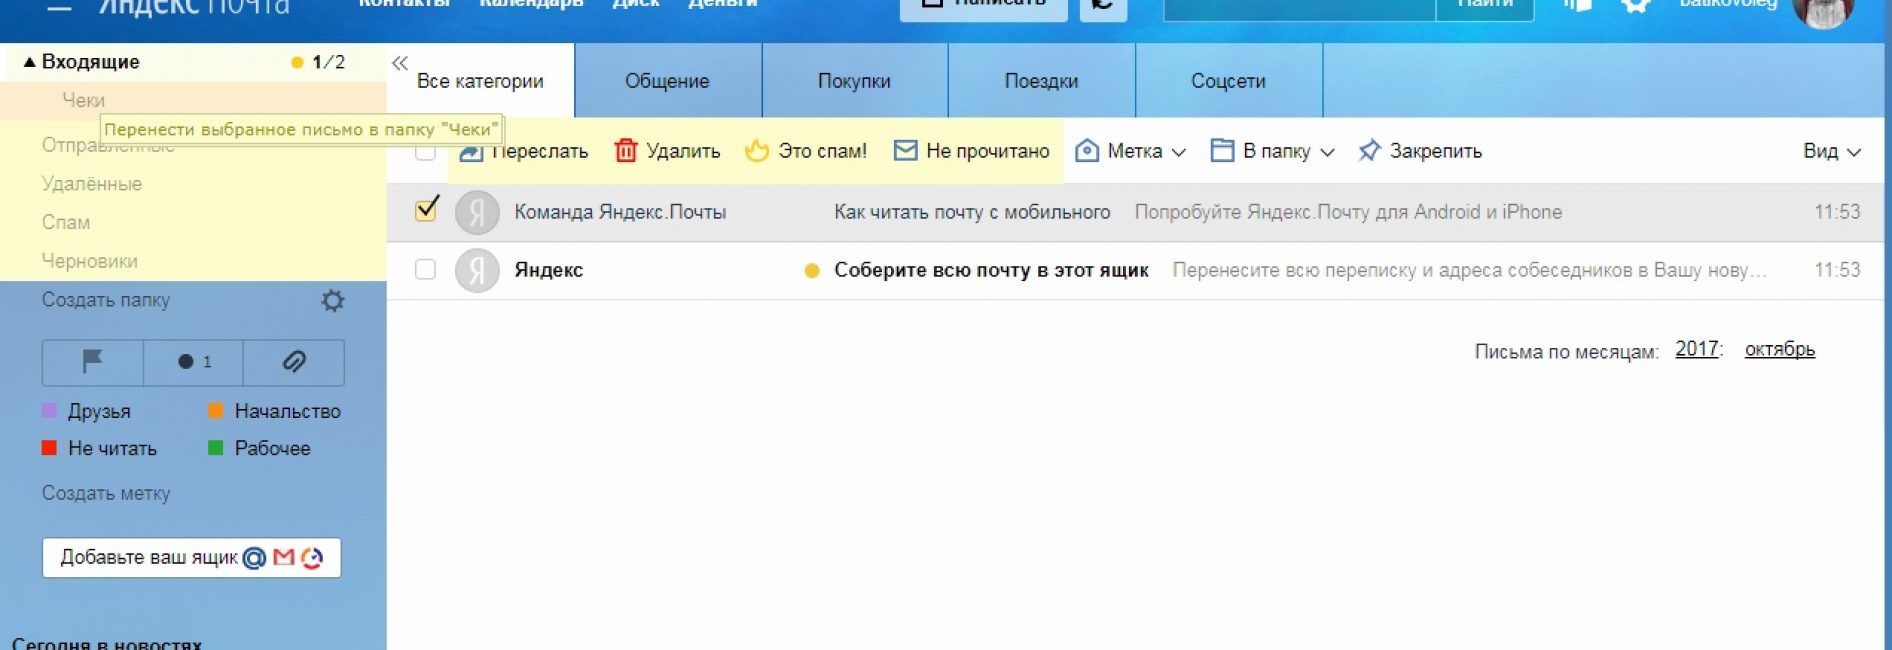Image resolution: width=1892 pixels, height=650 pixels.
Task: Open the Метка dropdown
Action: (x=1130, y=151)
